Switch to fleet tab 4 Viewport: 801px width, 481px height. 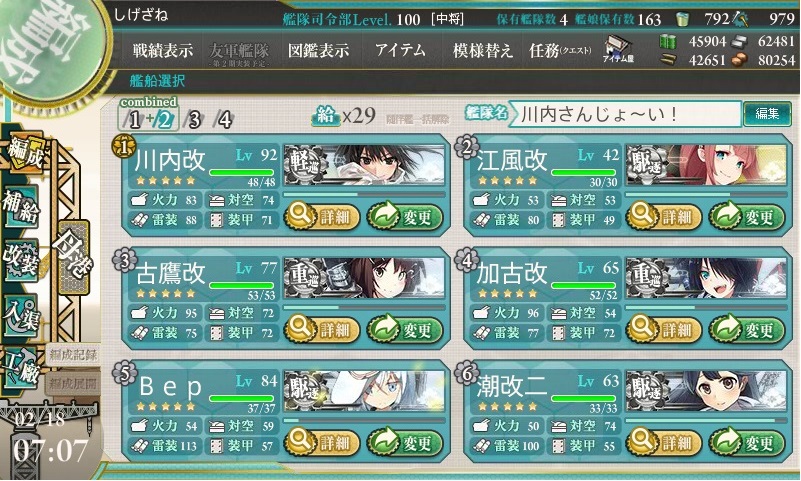click(225, 119)
